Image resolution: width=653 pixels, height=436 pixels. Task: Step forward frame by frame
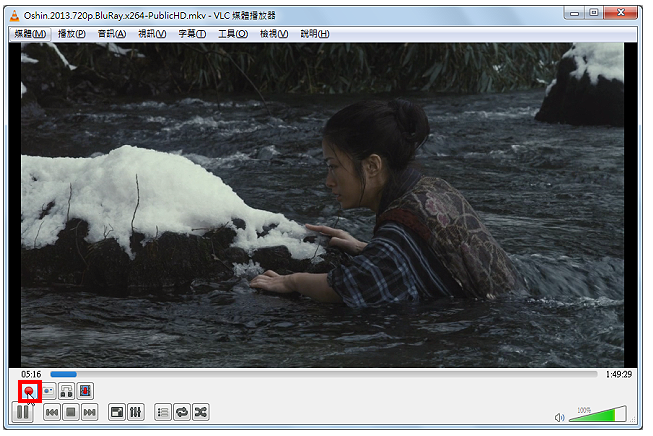click(85, 391)
